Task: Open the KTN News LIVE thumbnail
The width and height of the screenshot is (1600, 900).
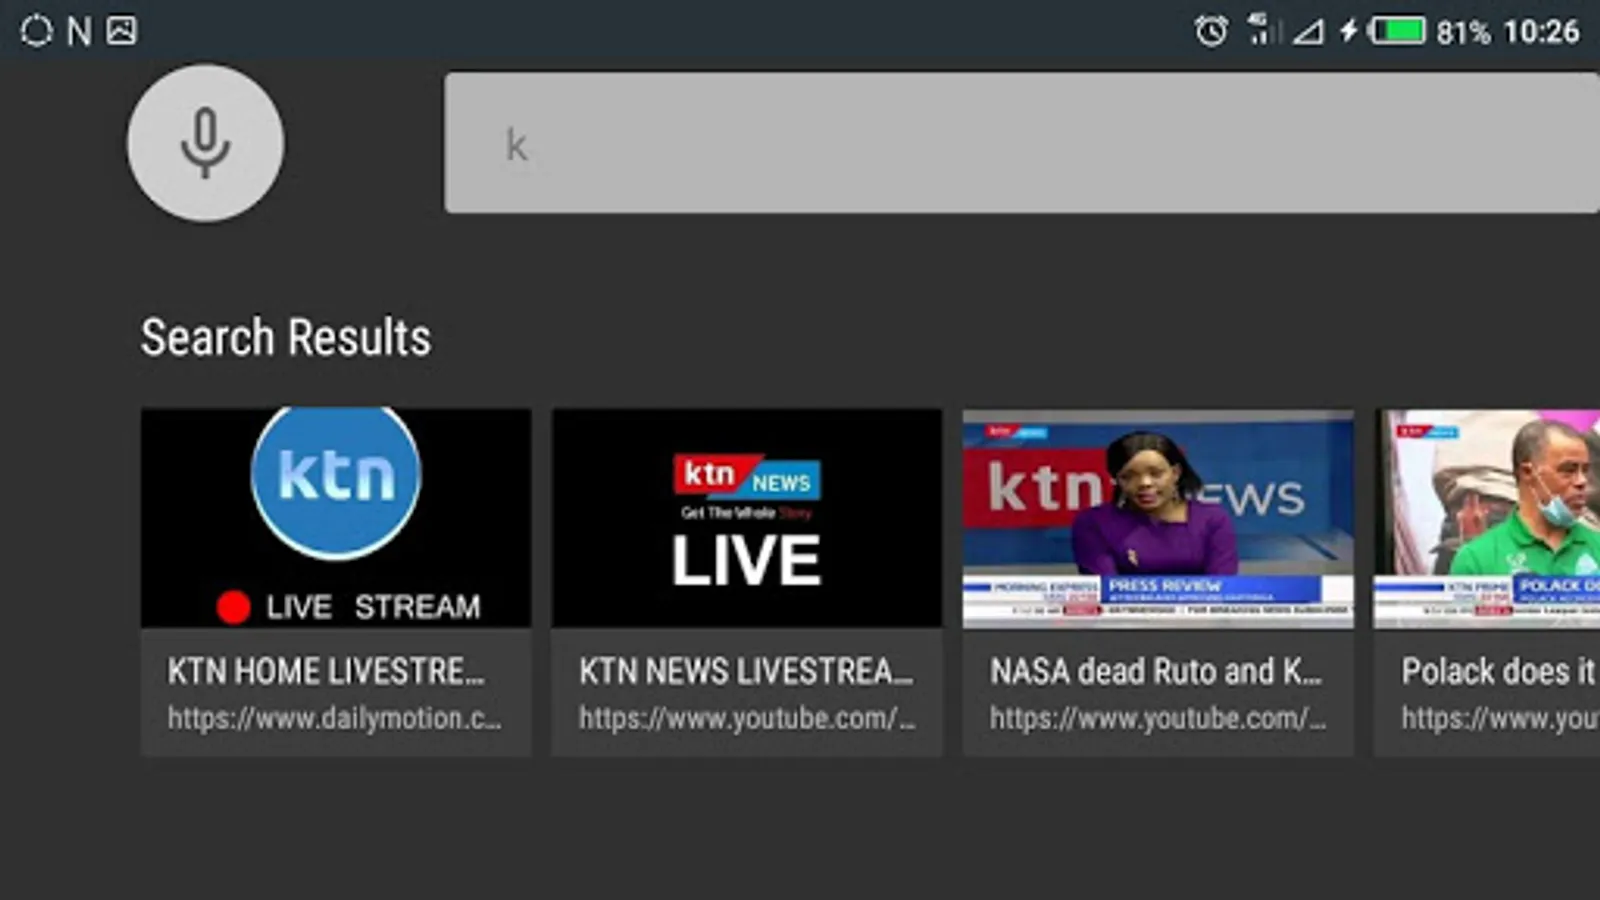Action: 747,518
